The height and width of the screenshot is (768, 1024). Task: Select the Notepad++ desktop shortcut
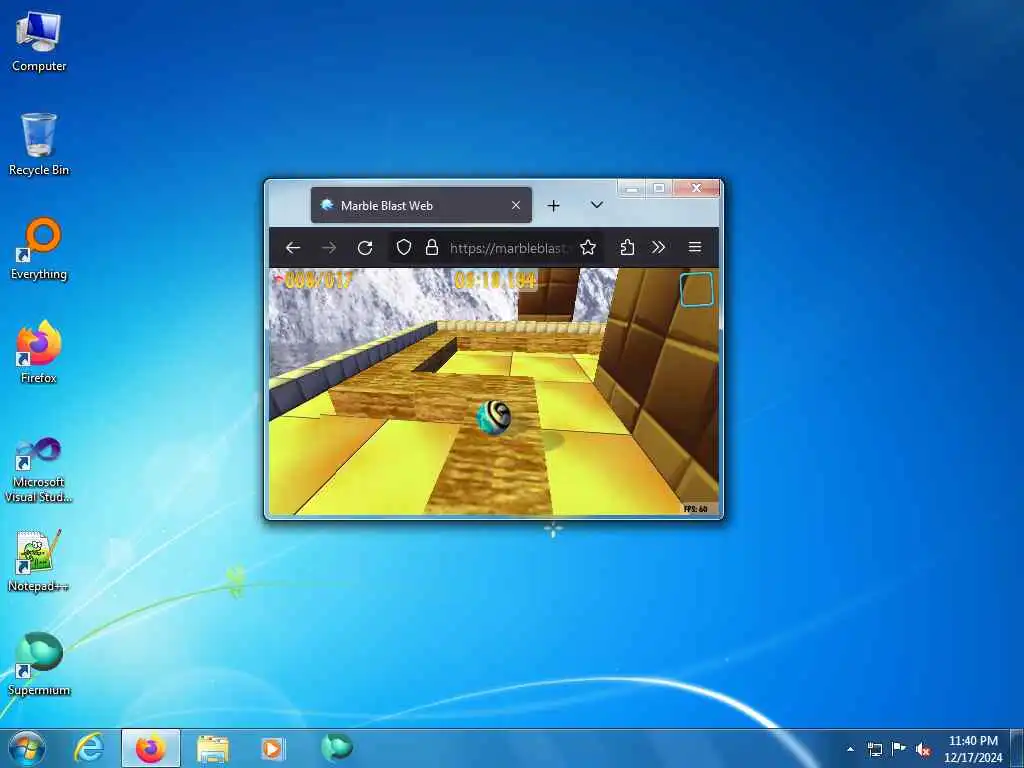39,560
